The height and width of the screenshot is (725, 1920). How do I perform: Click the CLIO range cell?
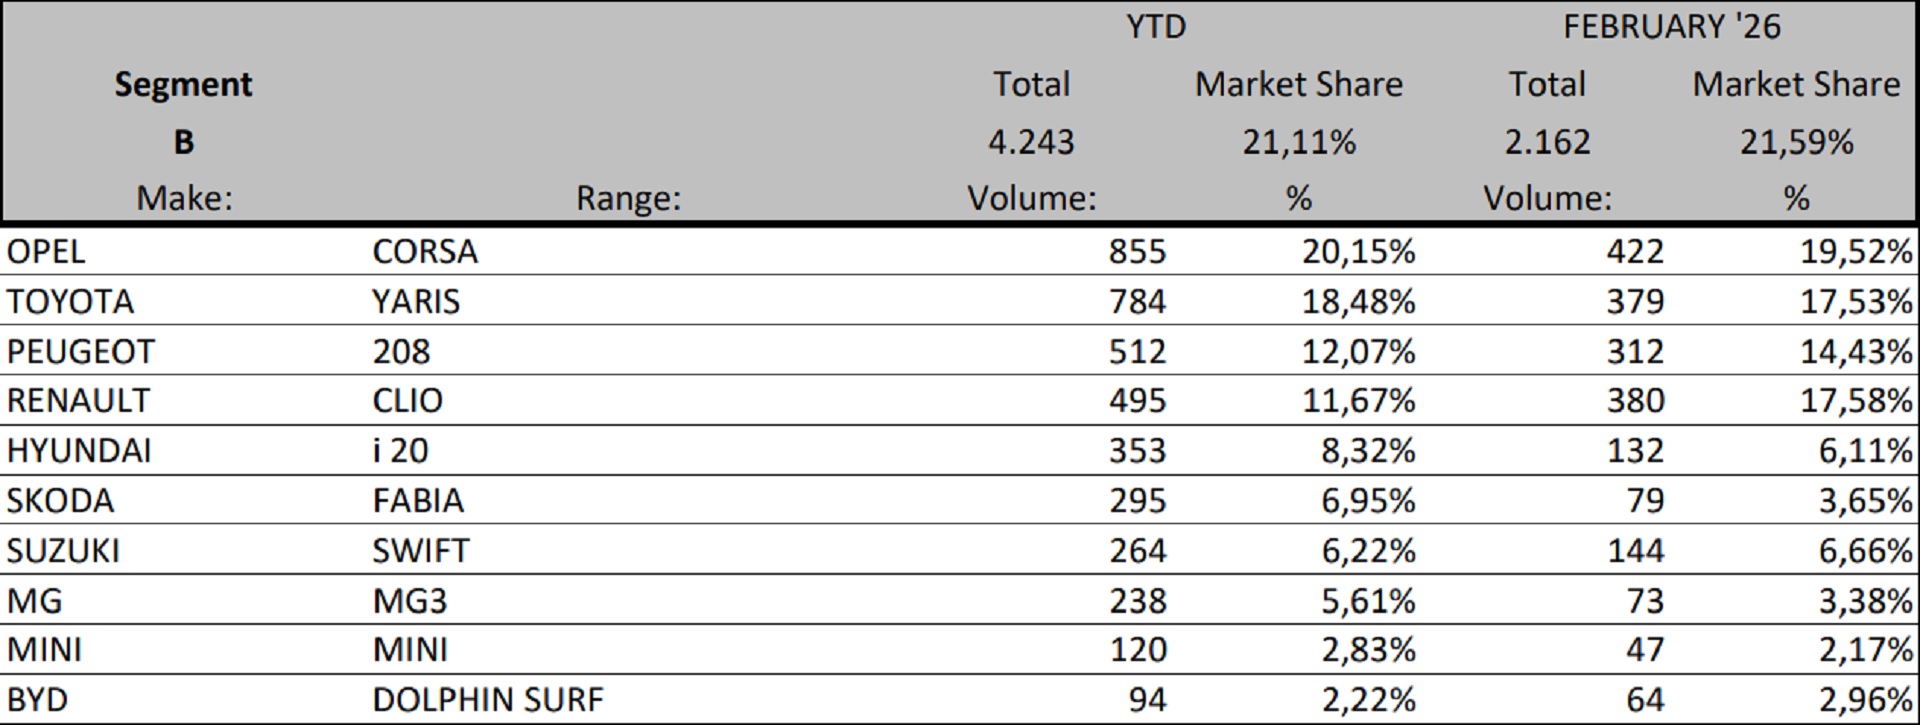click(407, 400)
